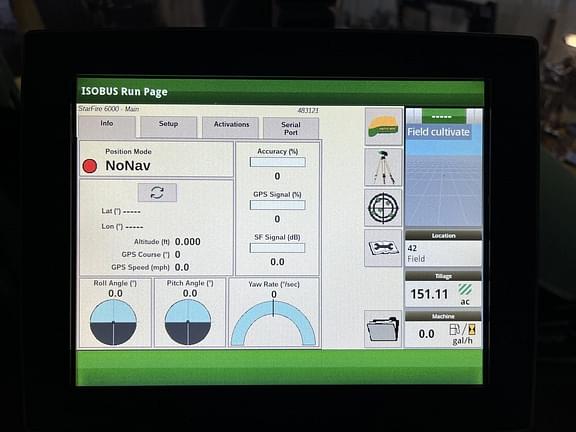Click the Altitude value 0.000
The image size is (576, 432).
(188, 242)
